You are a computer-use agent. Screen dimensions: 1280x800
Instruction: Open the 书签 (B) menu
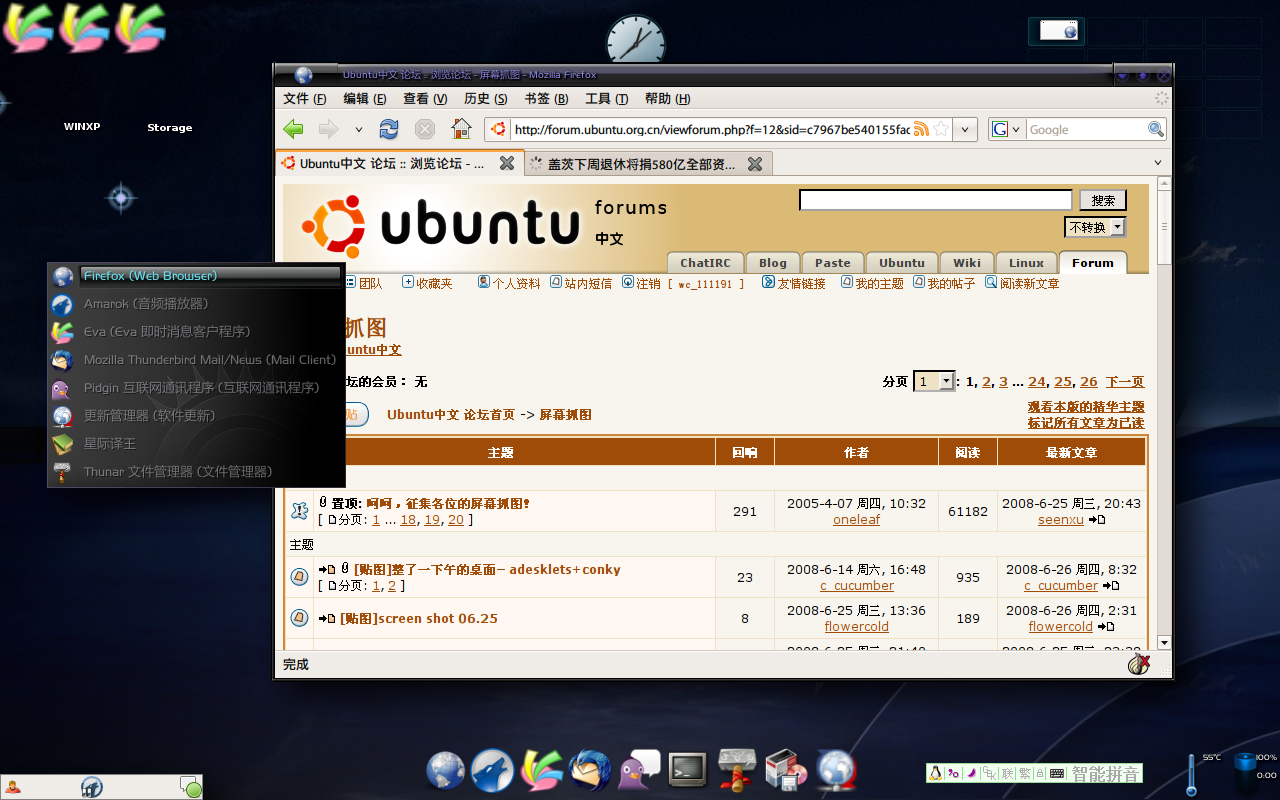click(546, 98)
